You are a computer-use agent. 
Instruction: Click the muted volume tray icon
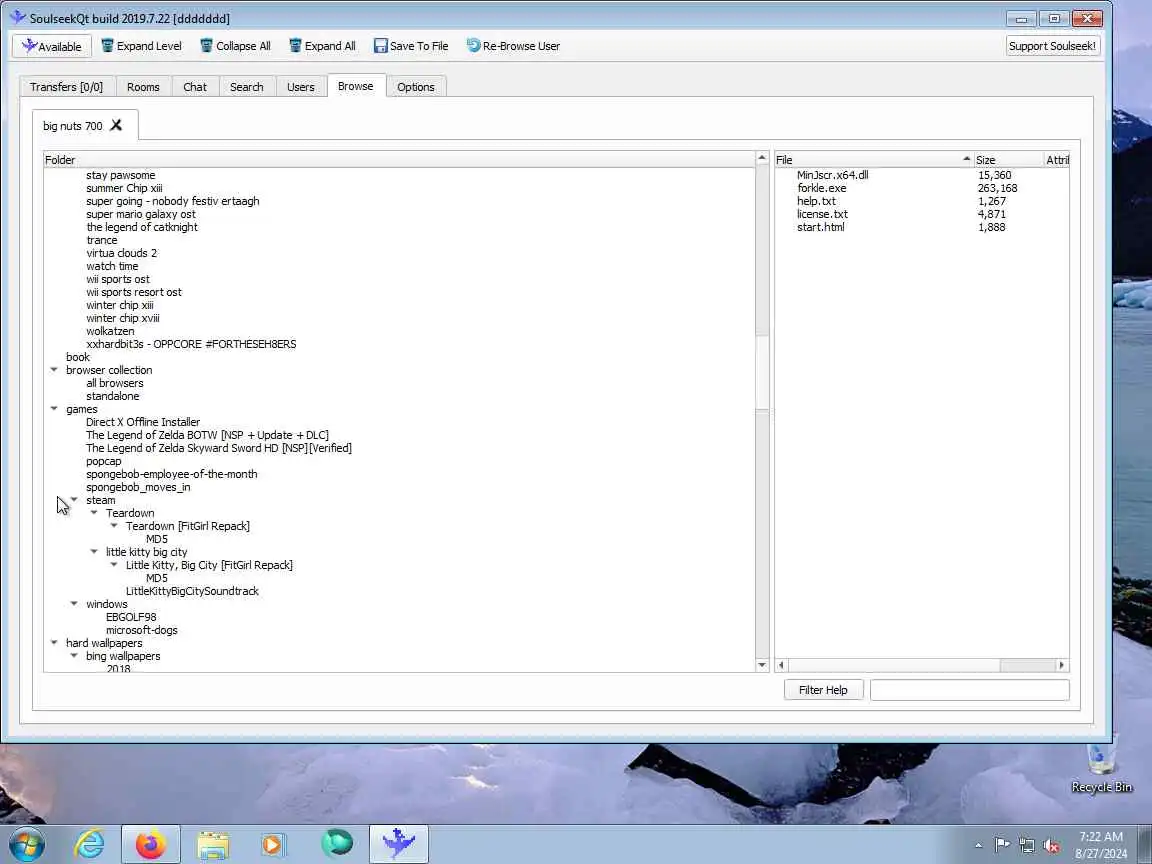[1051, 846]
